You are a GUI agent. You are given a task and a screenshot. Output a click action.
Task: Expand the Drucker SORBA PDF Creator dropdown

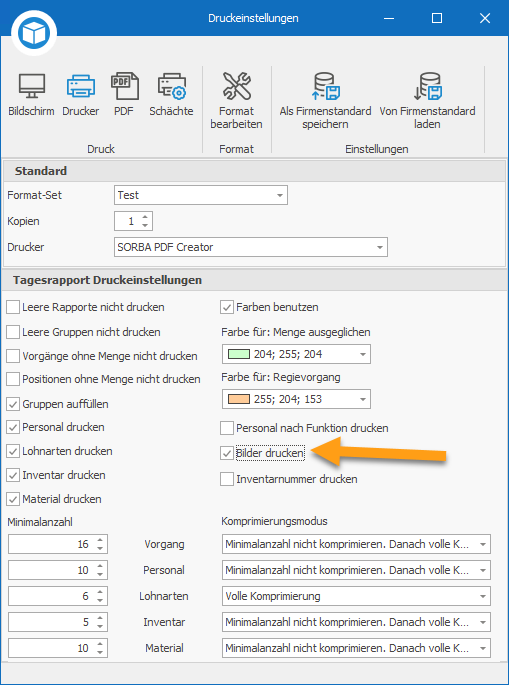coord(251,247)
